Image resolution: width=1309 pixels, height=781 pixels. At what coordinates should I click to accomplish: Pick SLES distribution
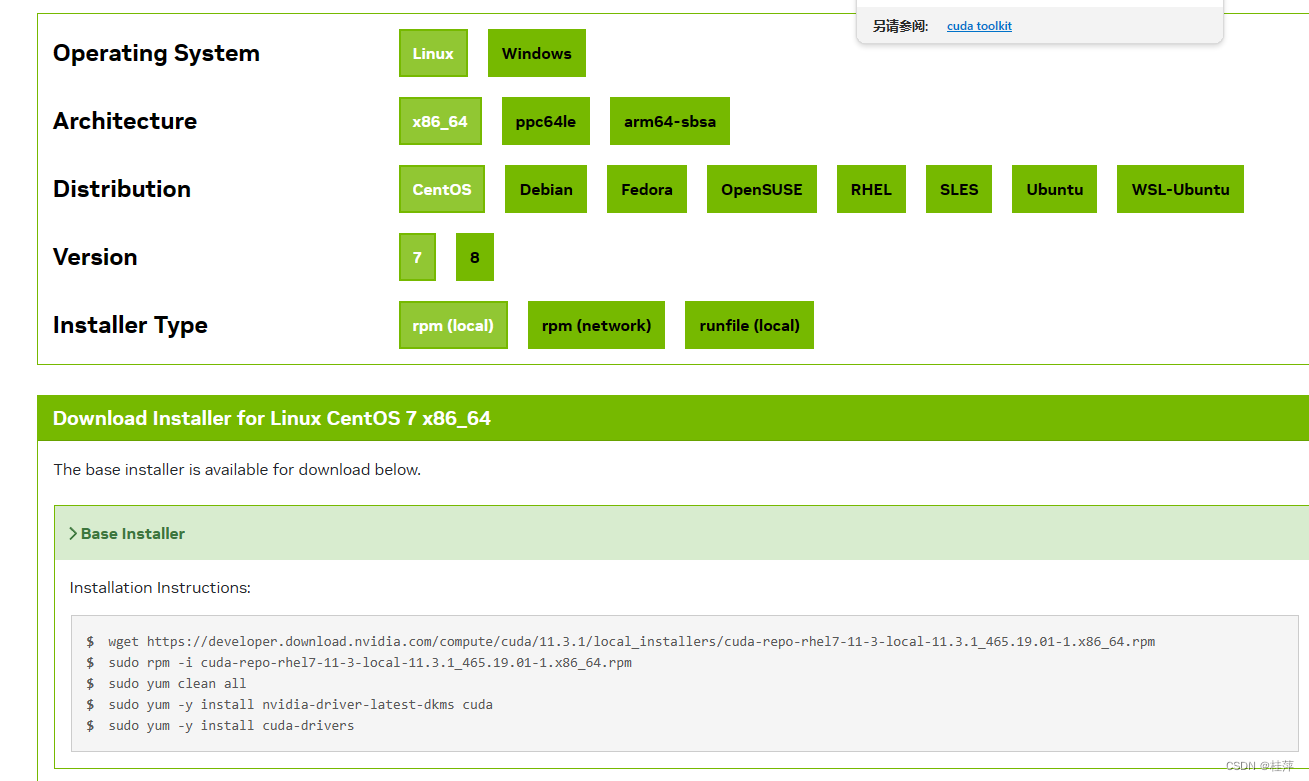click(x=959, y=189)
